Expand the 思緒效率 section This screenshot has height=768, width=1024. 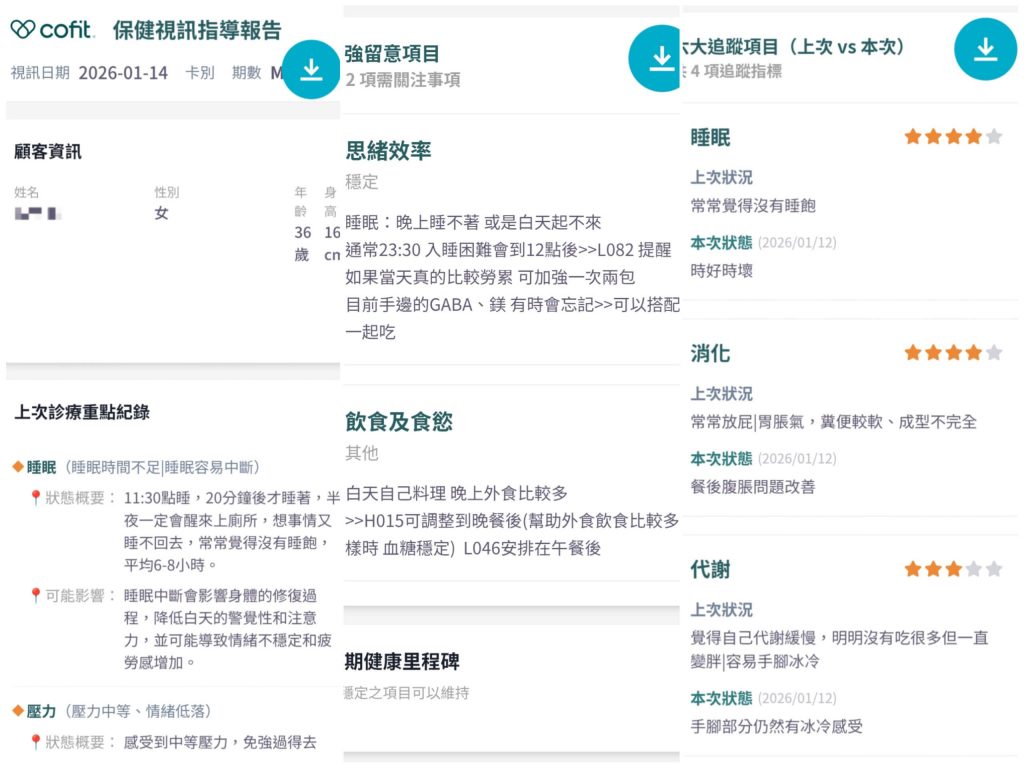pos(386,151)
